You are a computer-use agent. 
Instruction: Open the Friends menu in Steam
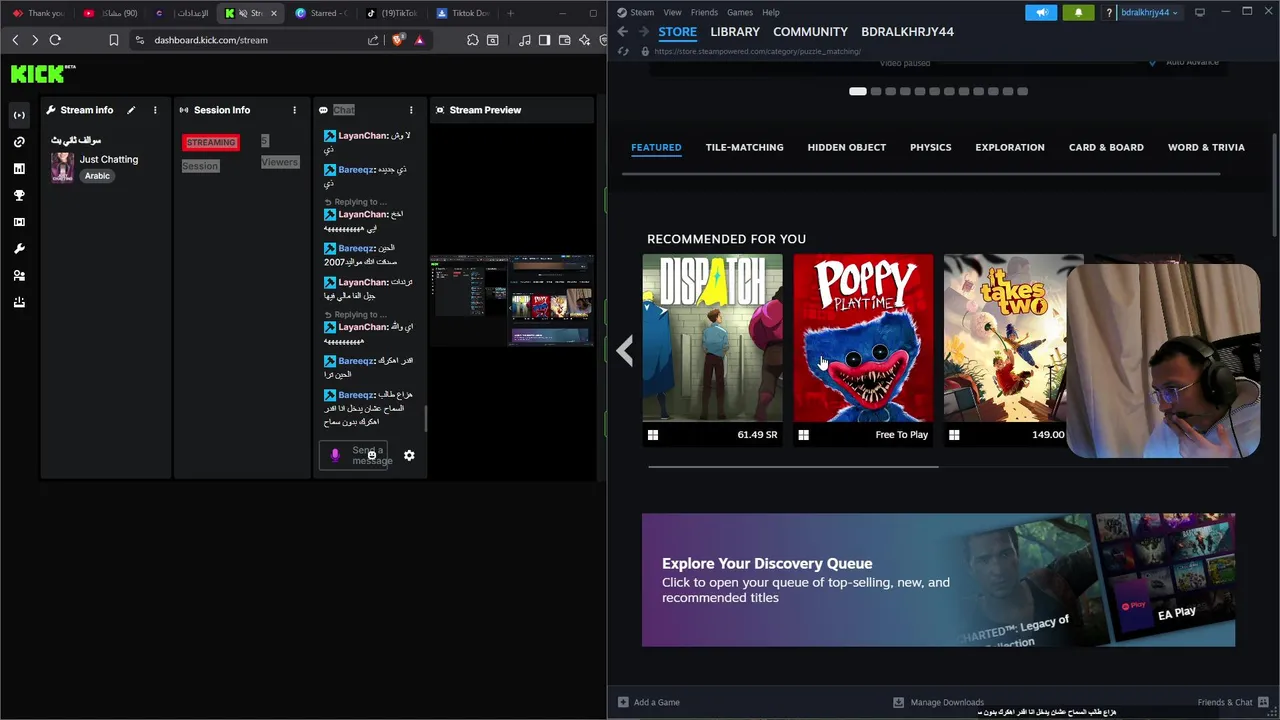(x=704, y=12)
